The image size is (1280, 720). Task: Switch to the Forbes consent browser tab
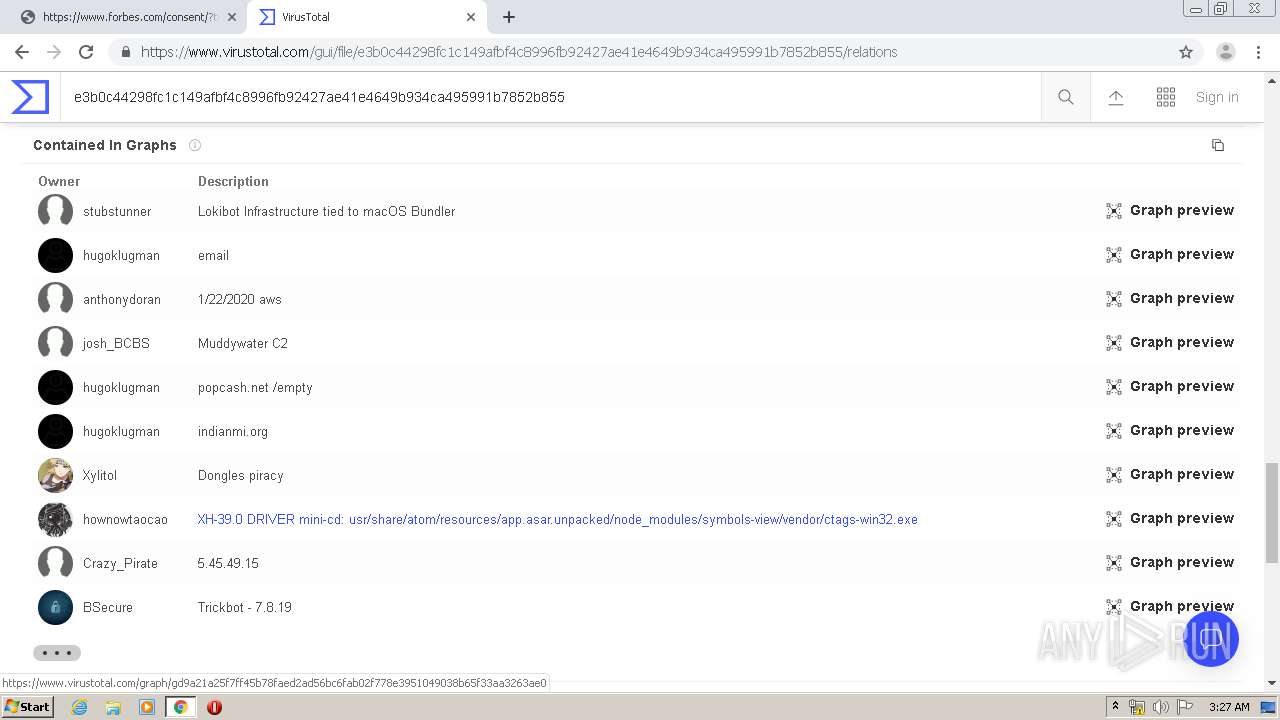[x=130, y=17]
